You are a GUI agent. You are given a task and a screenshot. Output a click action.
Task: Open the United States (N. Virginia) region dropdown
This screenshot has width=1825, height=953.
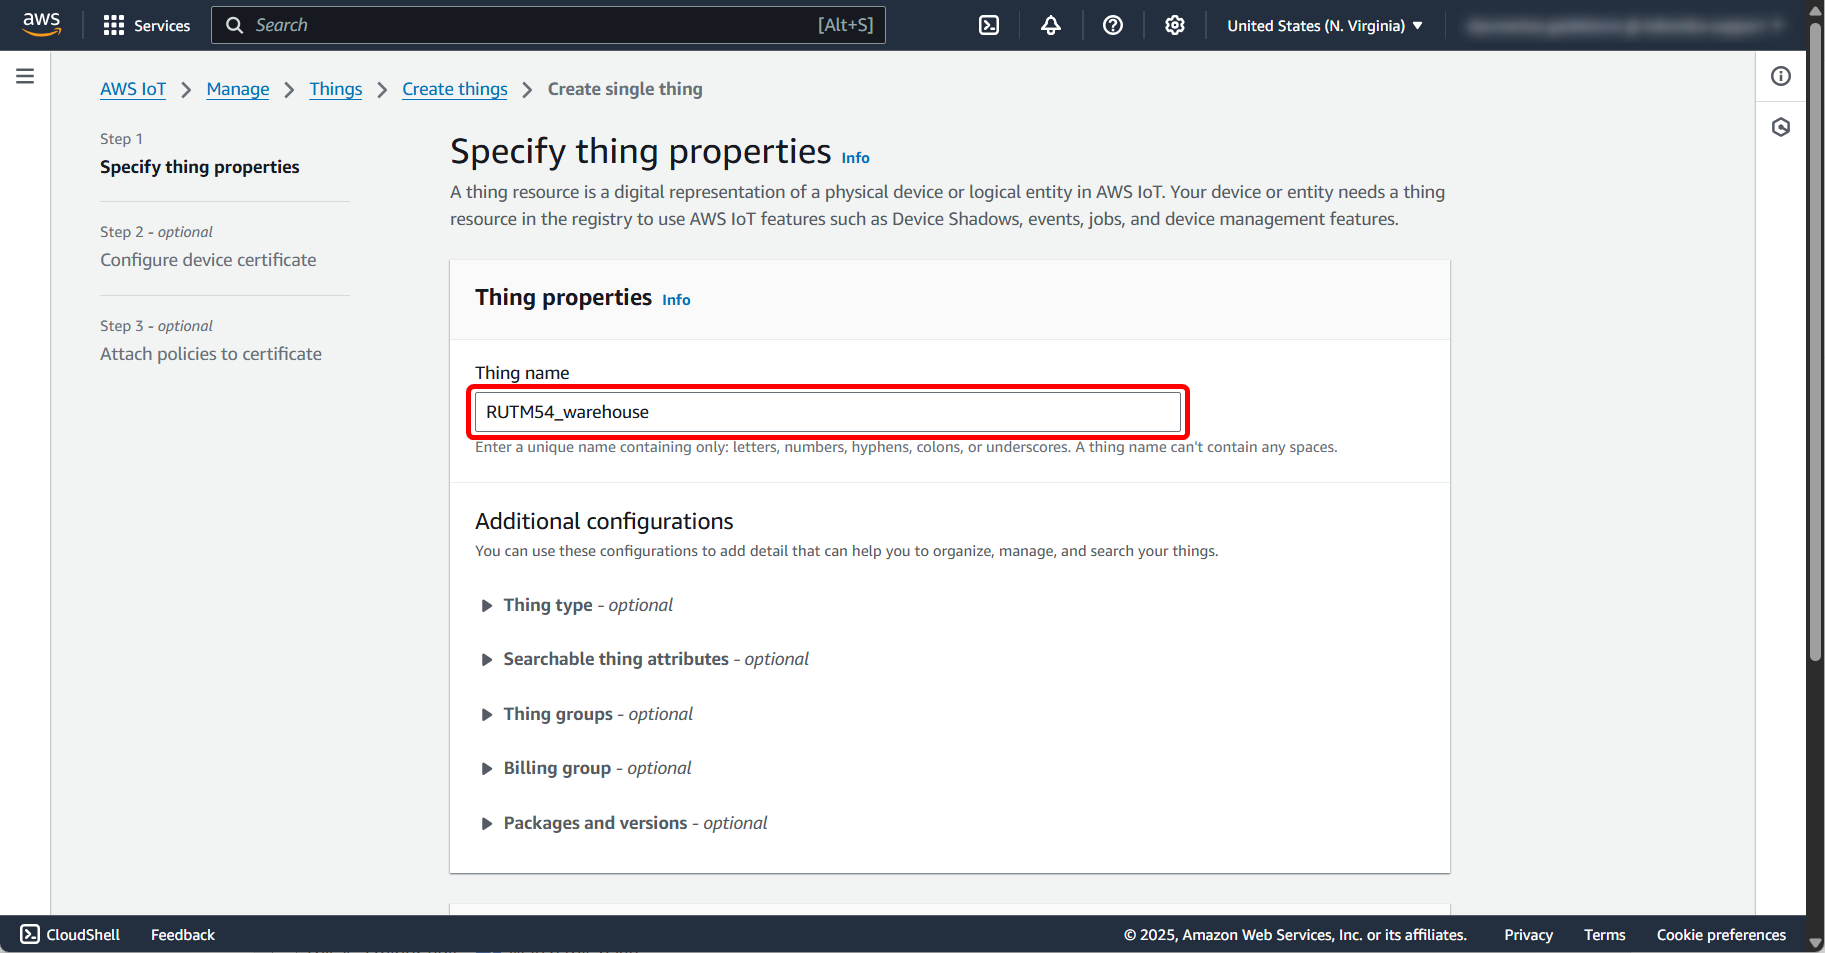[x=1324, y=25]
